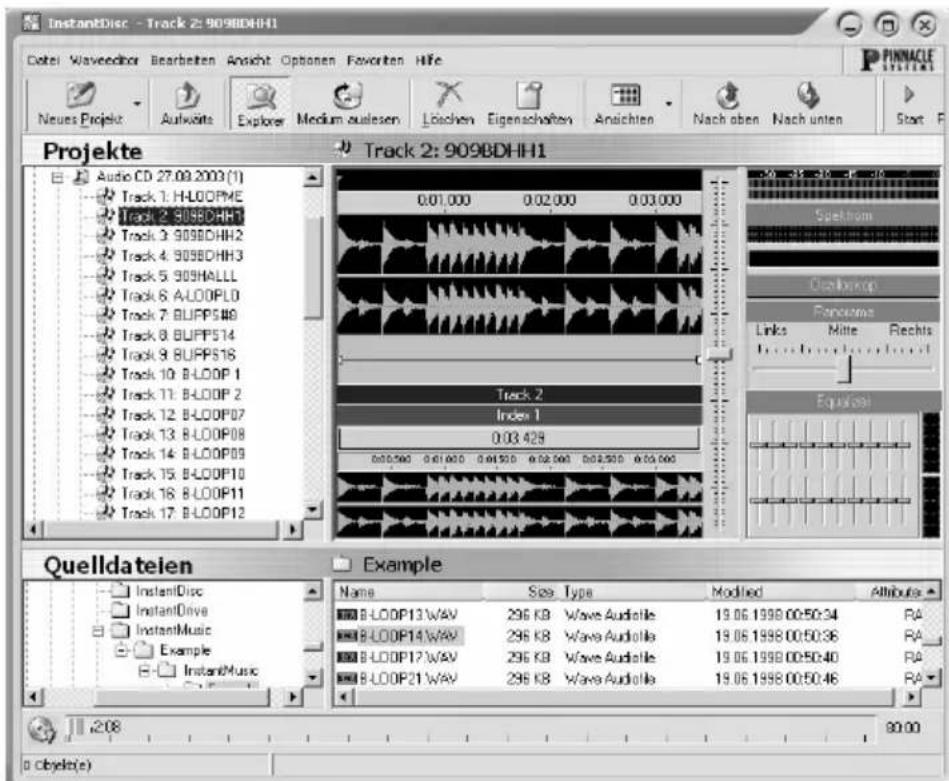This screenshot has width=949, height=781.
Task: Click the Index 1 bar
Action: click(519, 415)
